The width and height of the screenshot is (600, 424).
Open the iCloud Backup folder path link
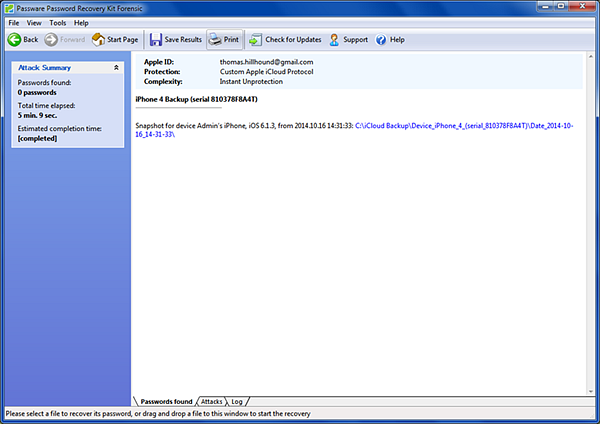354,130
